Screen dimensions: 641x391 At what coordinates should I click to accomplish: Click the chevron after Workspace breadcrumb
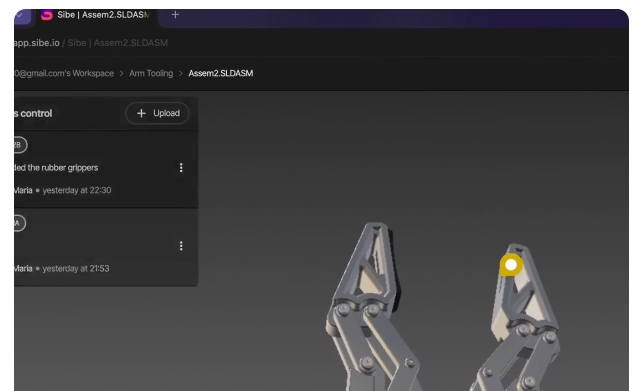point(121,74)
